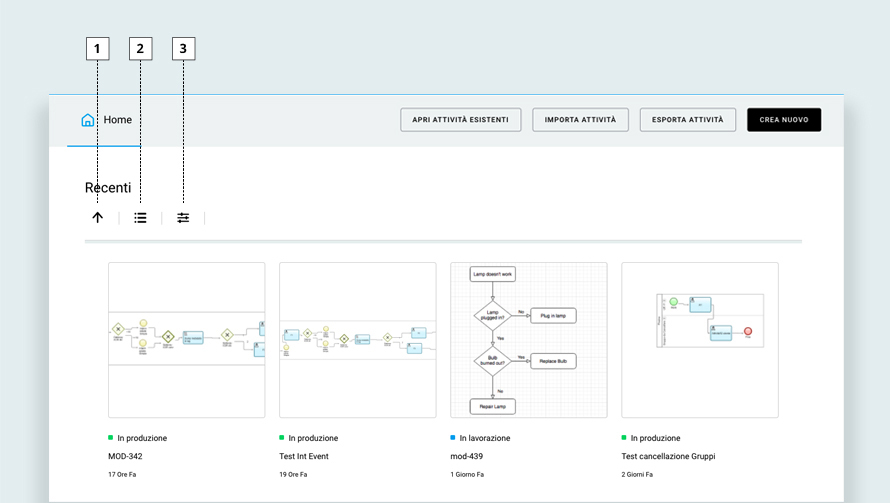
Task: Click the house icon next to Home
Action: tap(88, 120)
